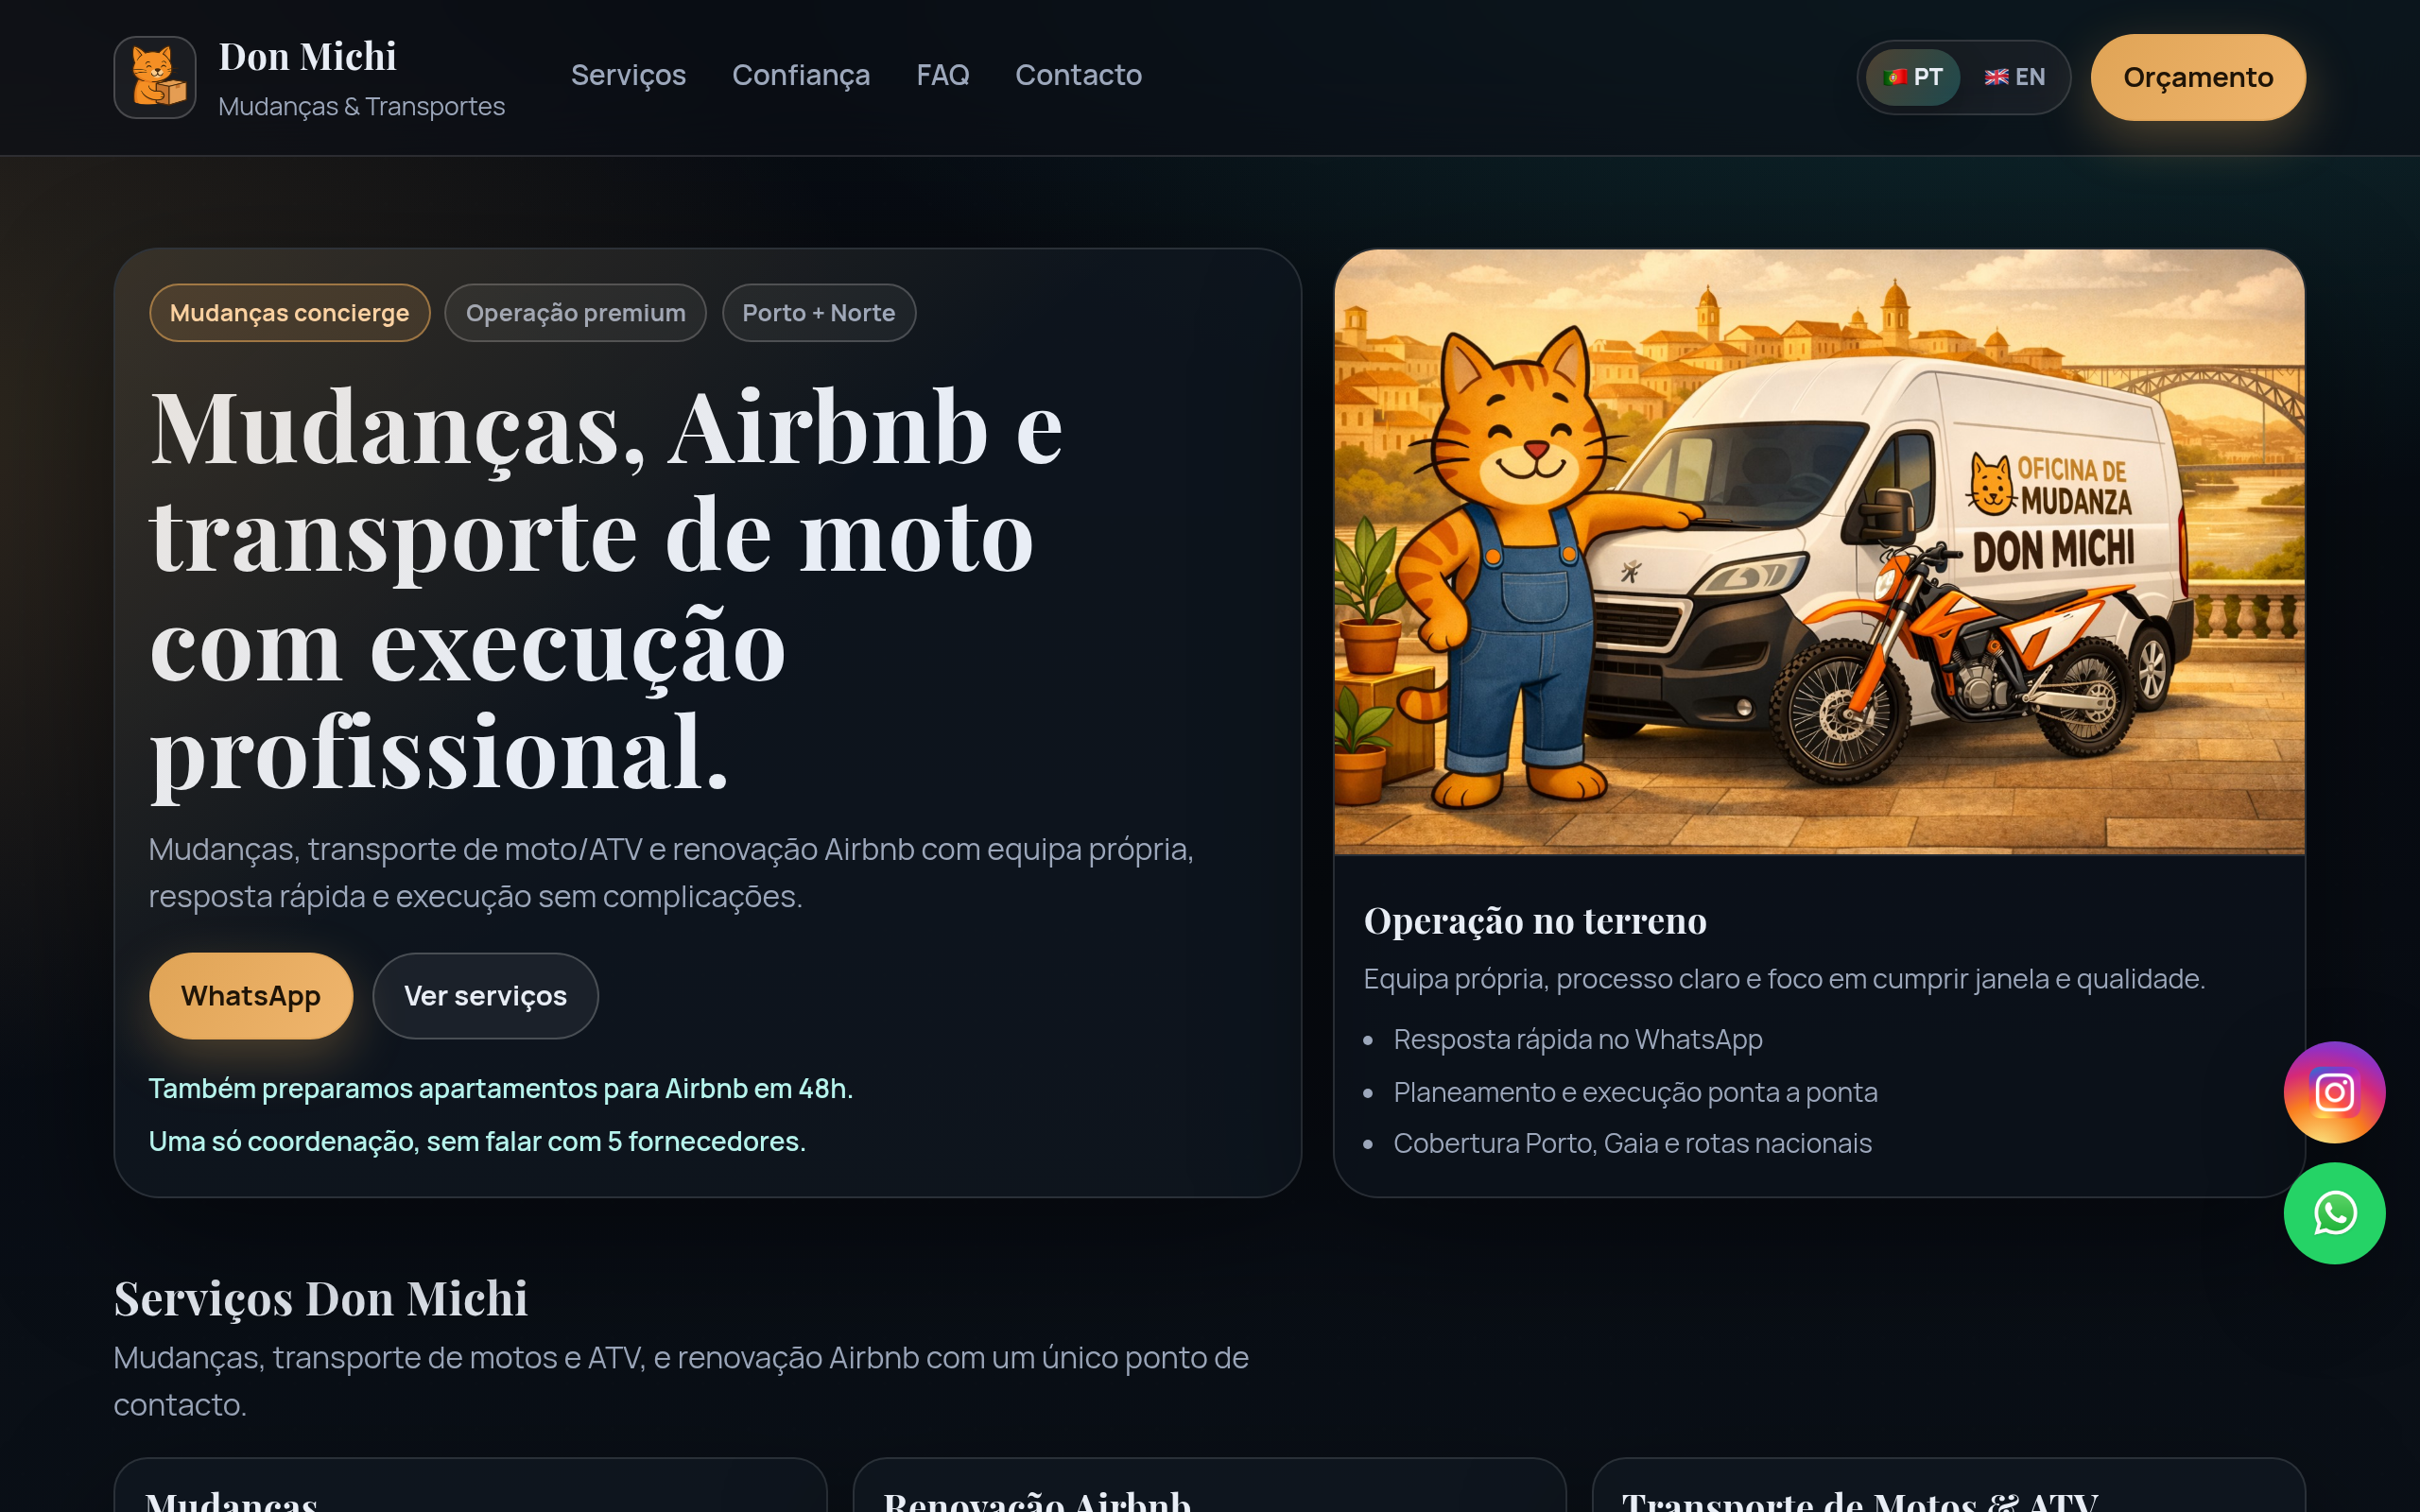Click the Operação premium tag
Screen dimensions: 2420x1512
575,313
